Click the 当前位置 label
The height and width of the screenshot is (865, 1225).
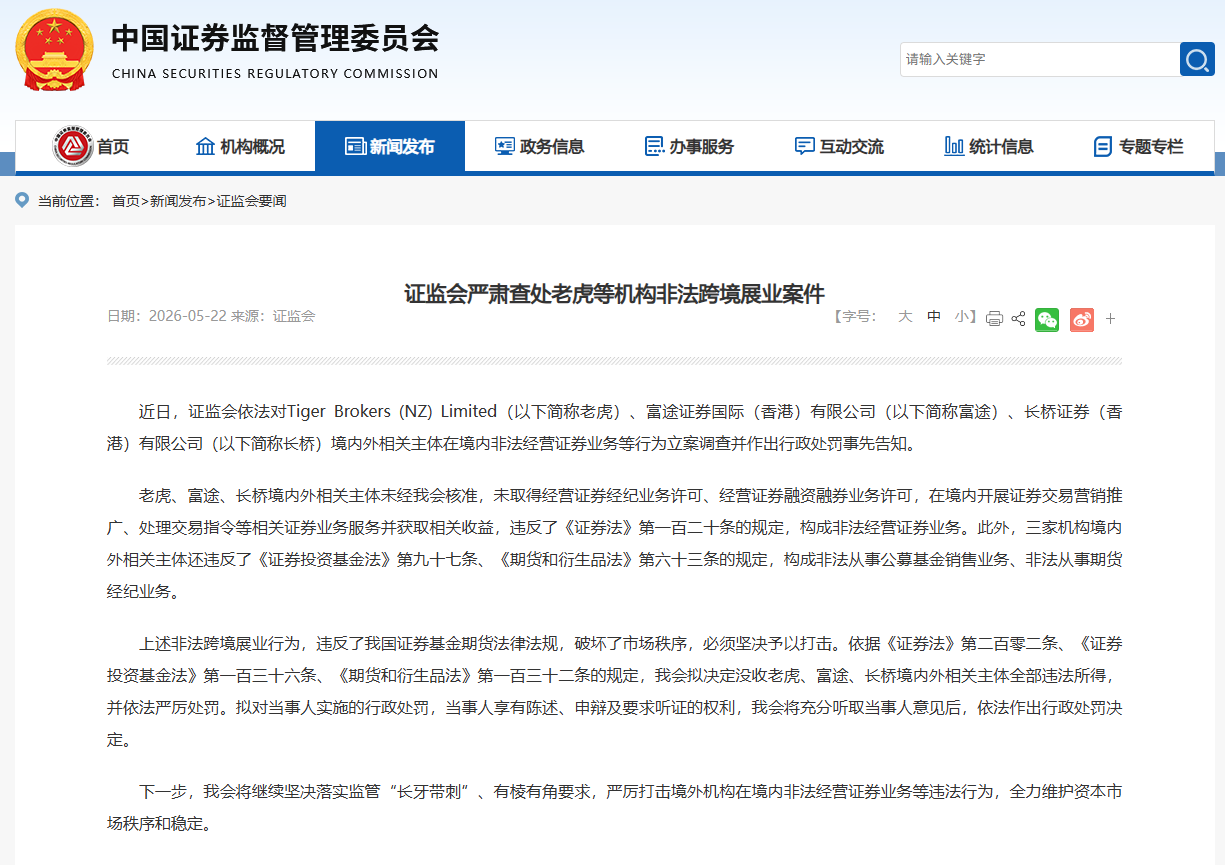(69, 201)
